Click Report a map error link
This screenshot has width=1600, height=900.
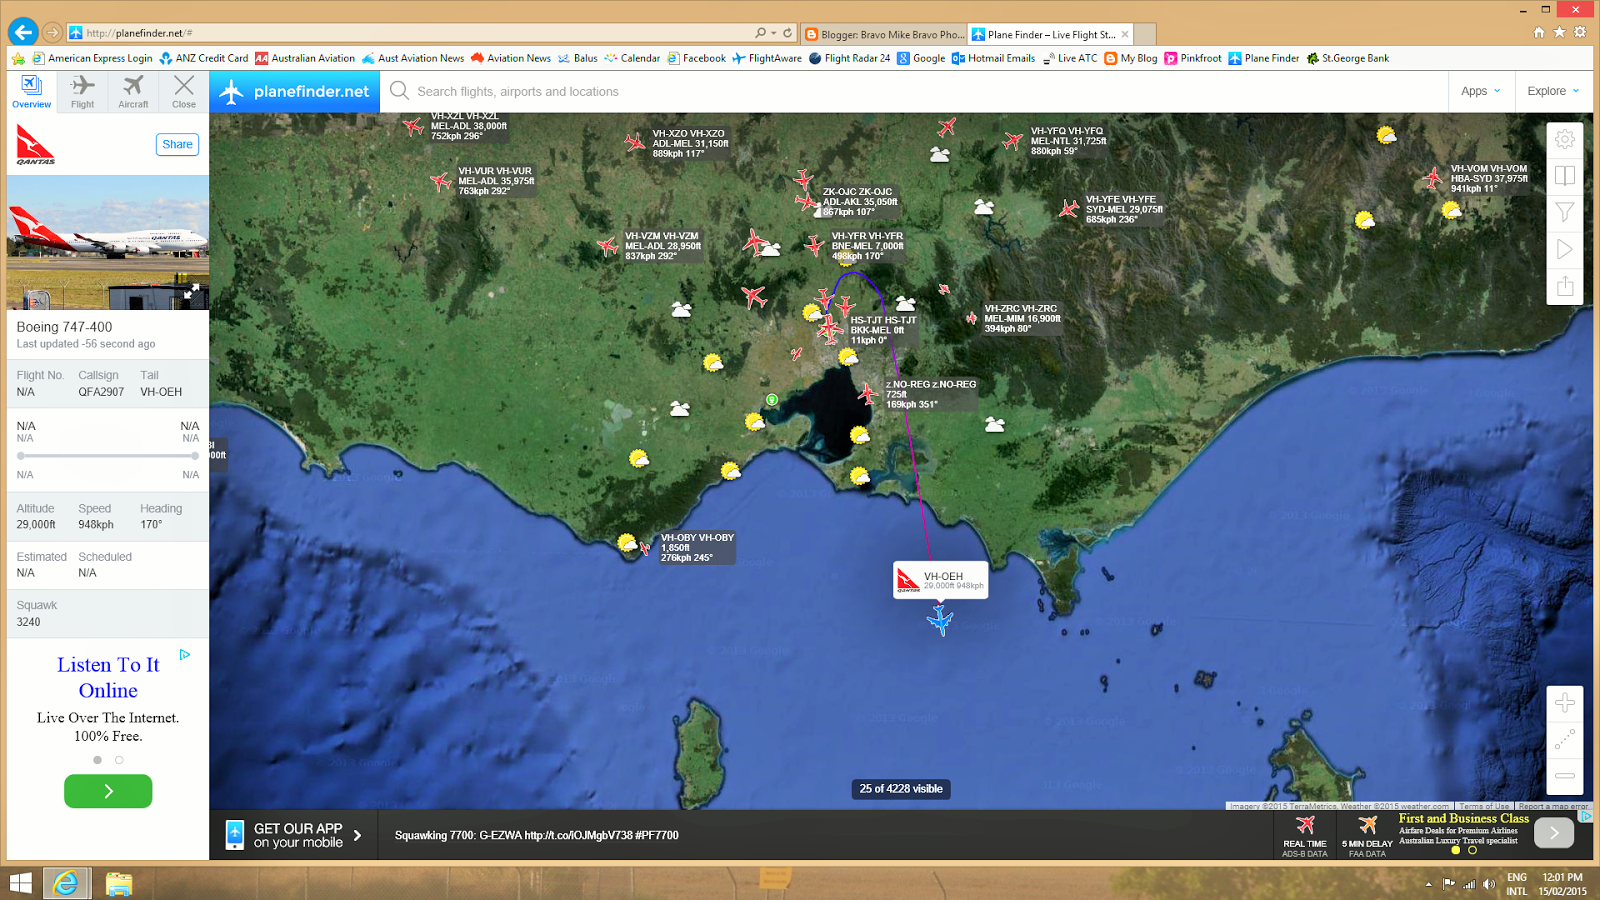click(x=1553, y=806)
